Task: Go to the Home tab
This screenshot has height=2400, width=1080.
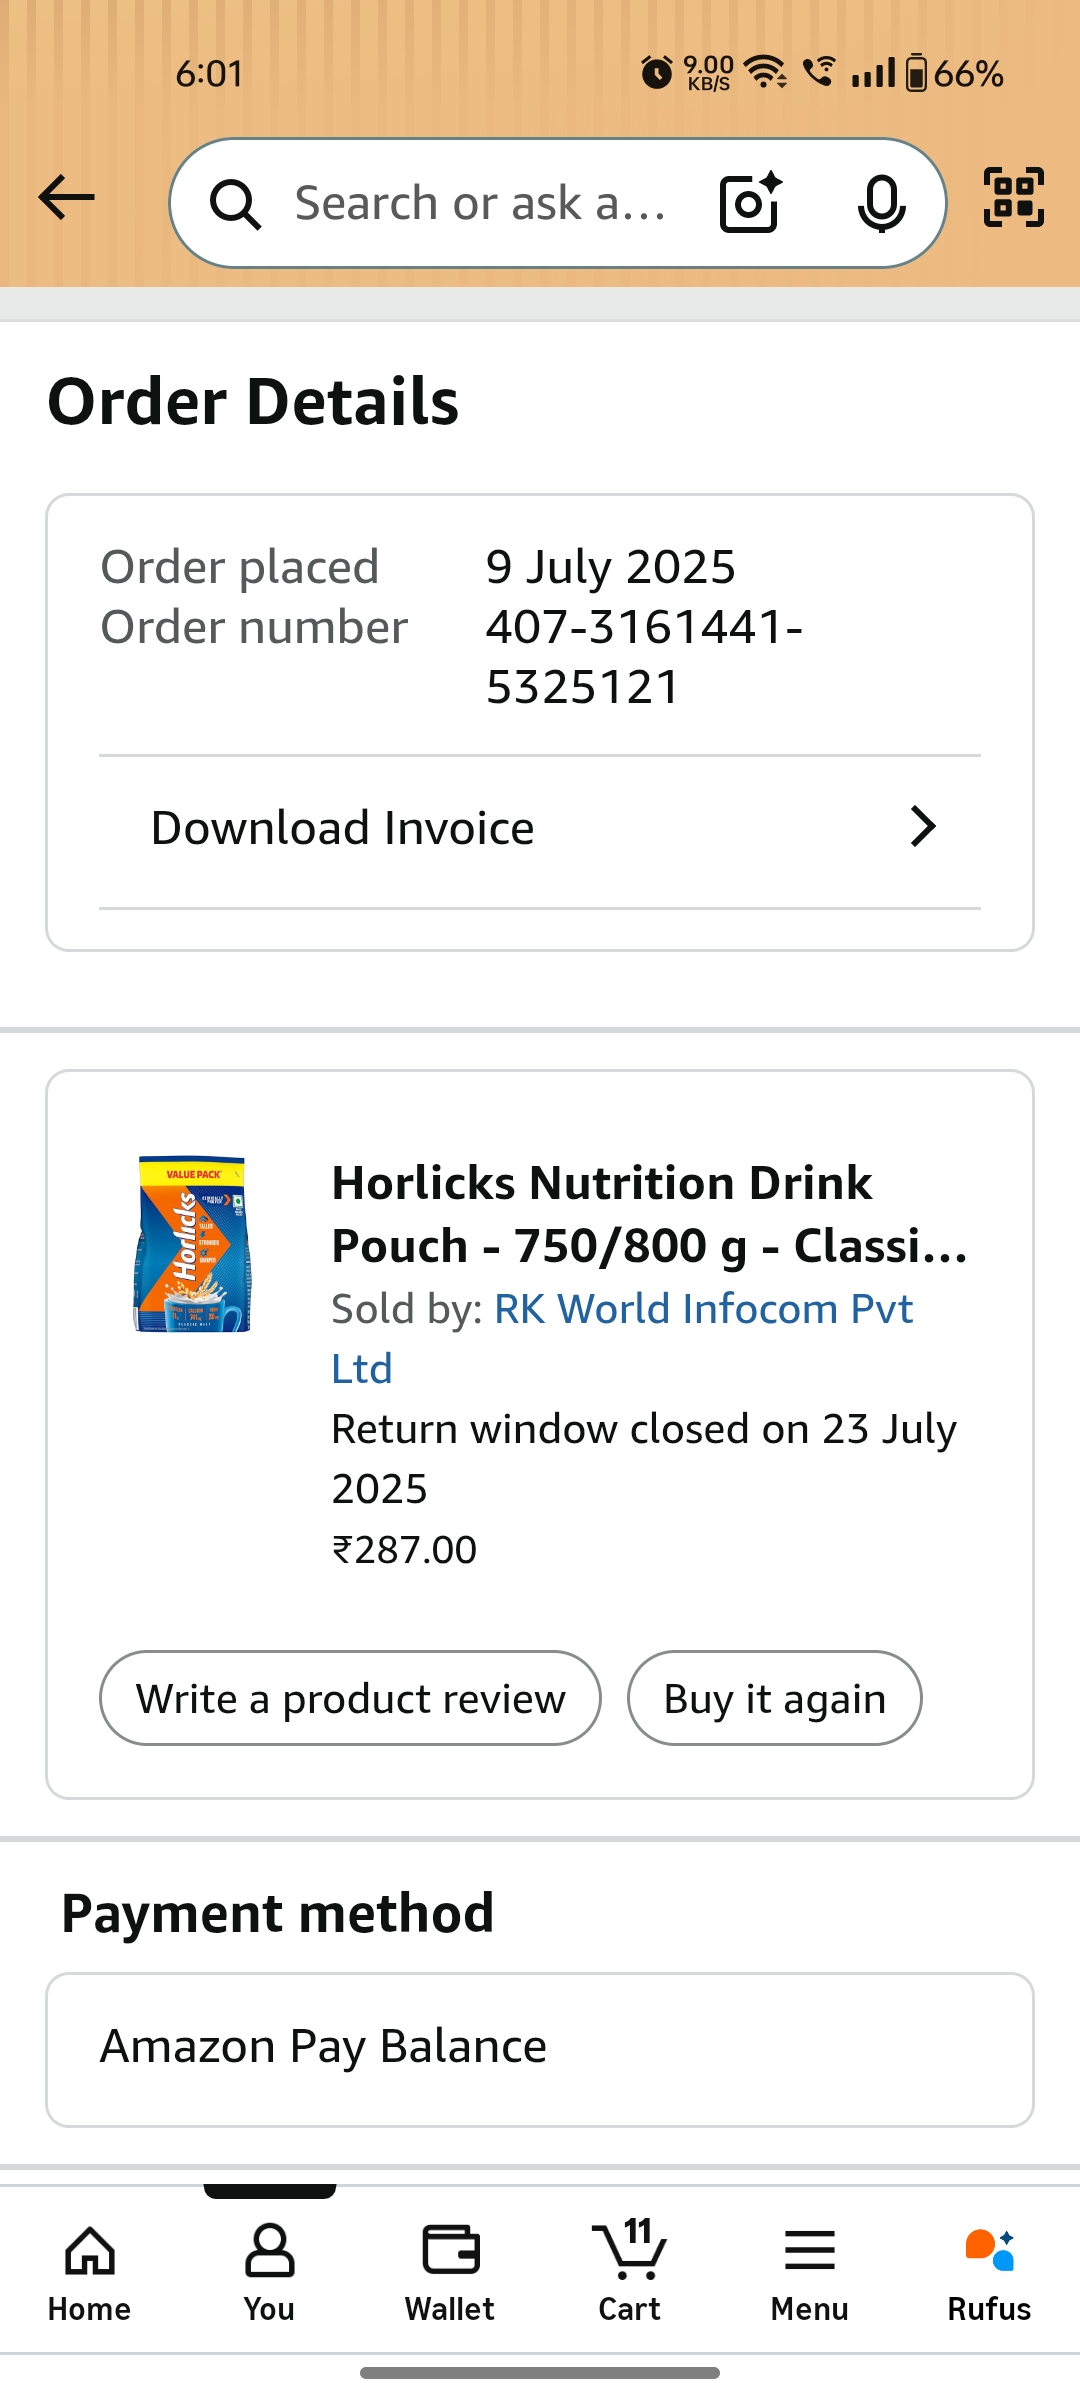Action: 90,2270
